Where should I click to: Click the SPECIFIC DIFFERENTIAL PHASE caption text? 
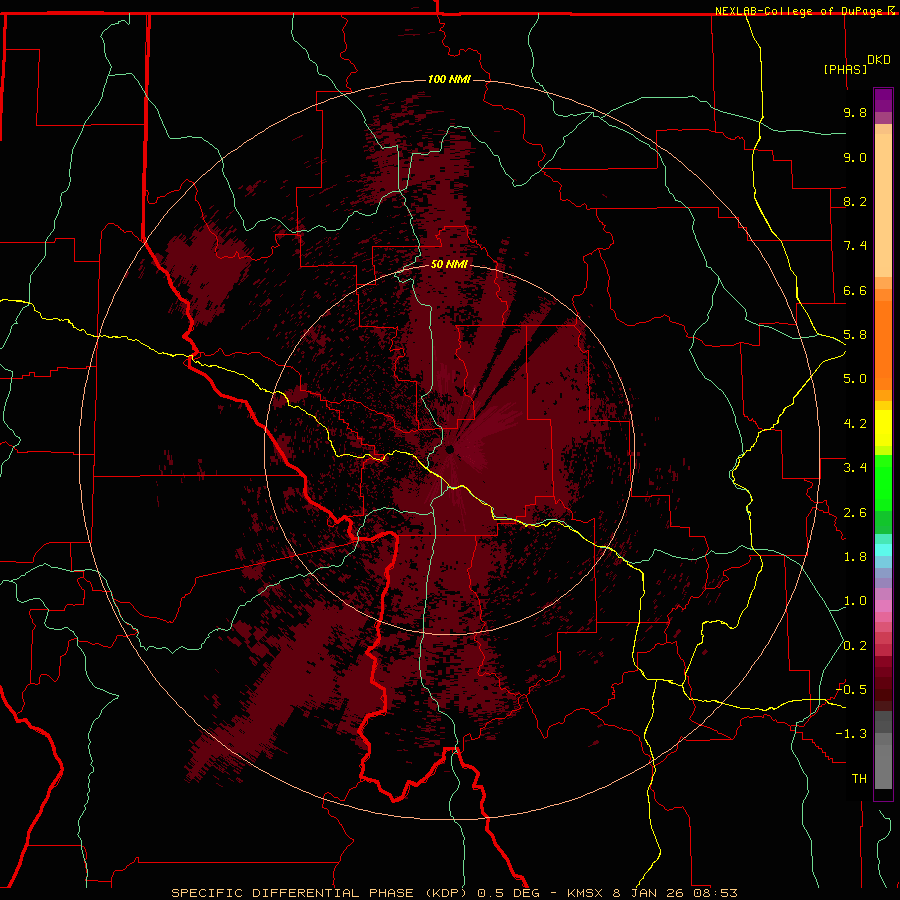tap(292, 893)
